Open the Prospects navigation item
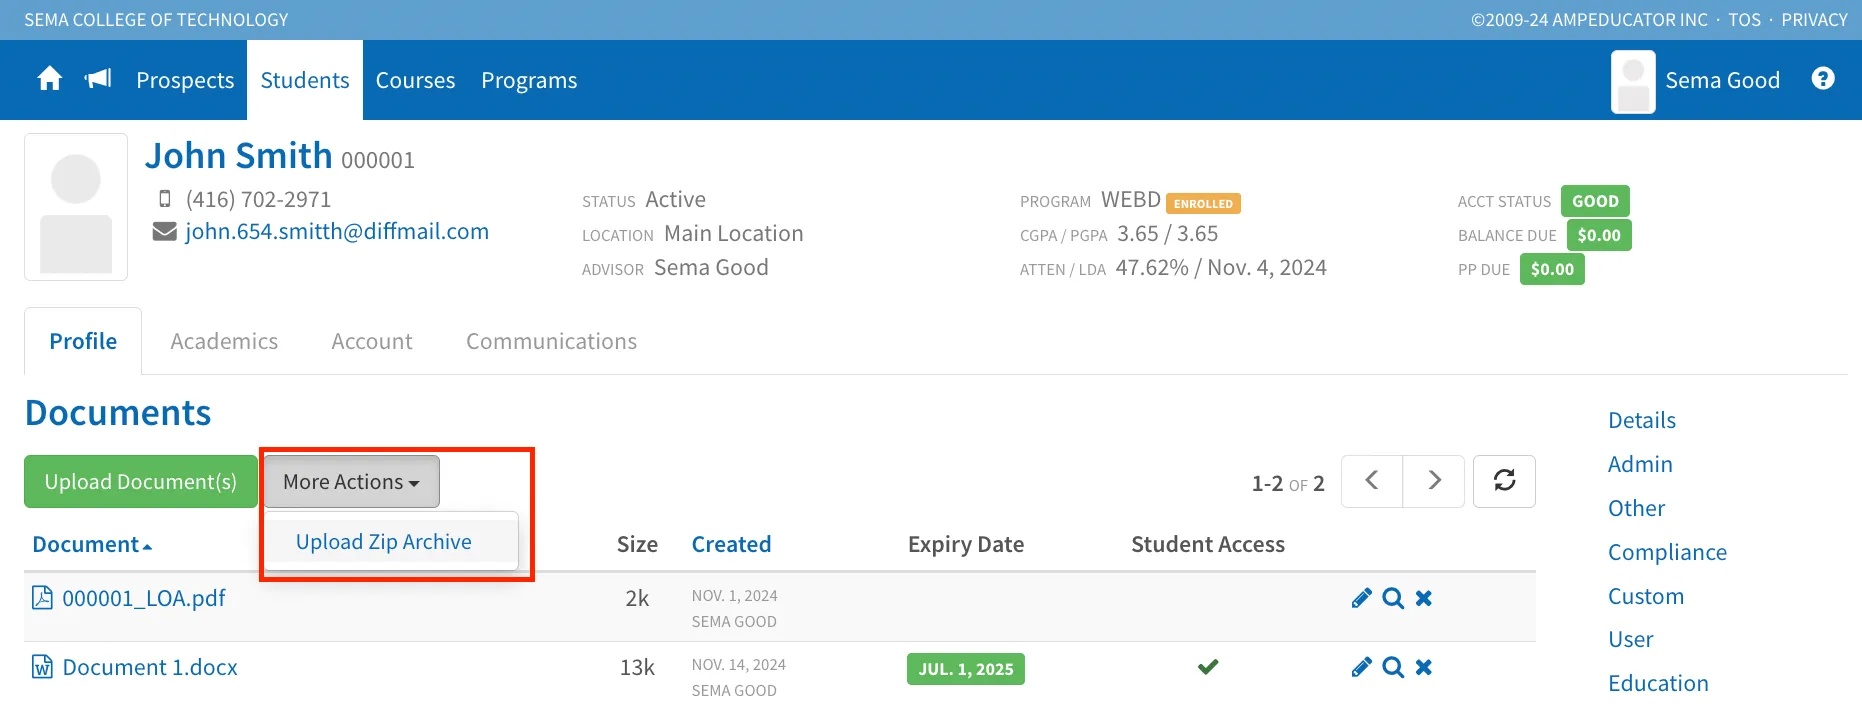Image resolution: width=1862 pixels, height=712 pixels. tap(185, 80)
